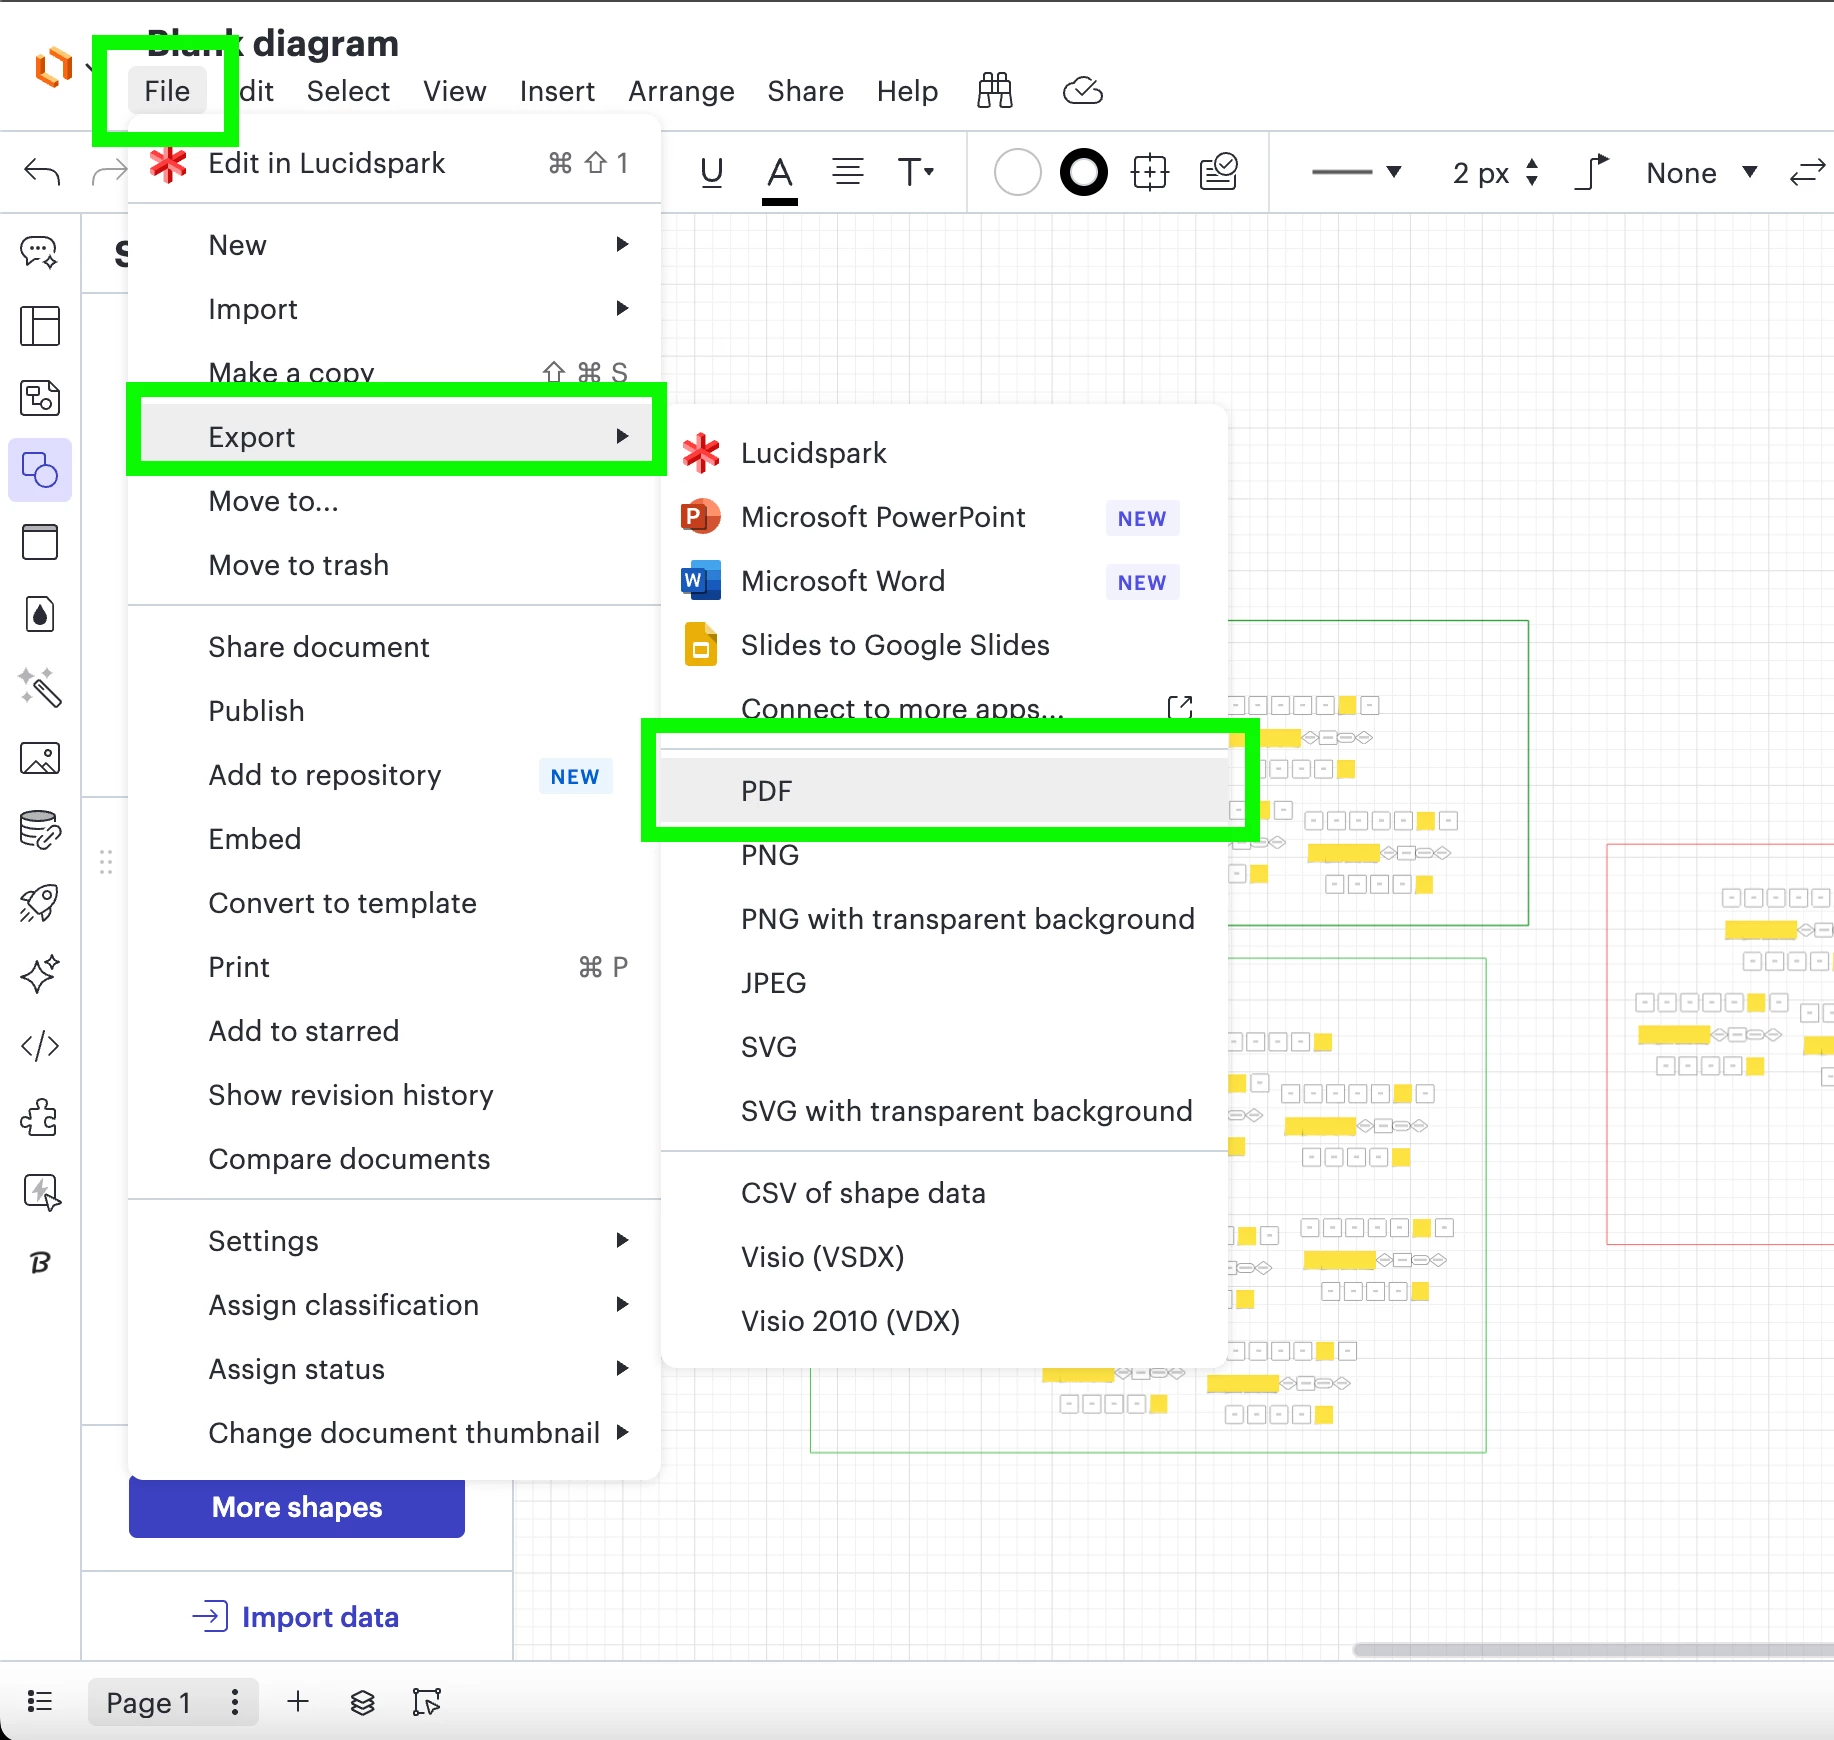Viewport: 1834px width, 1740px height.
Task: Open the line style dropdown
Action: [1356, 172]
